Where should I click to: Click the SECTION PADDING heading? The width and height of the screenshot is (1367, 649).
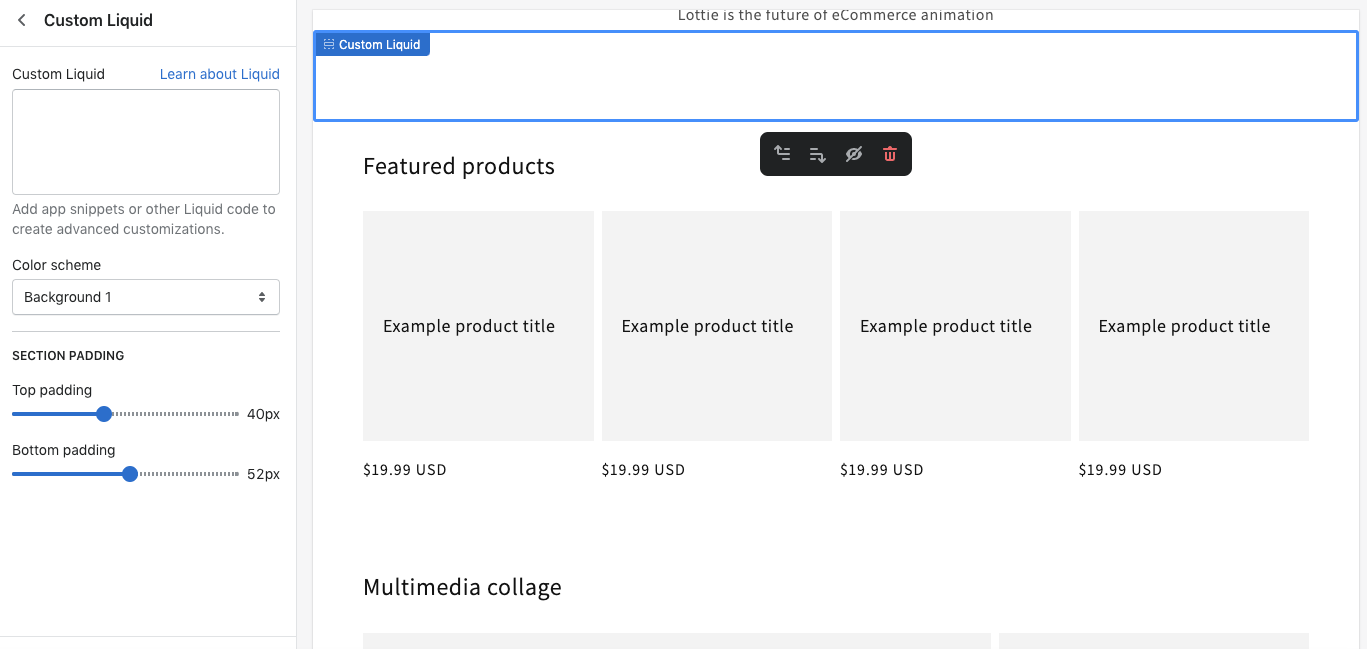pos(68,355)
